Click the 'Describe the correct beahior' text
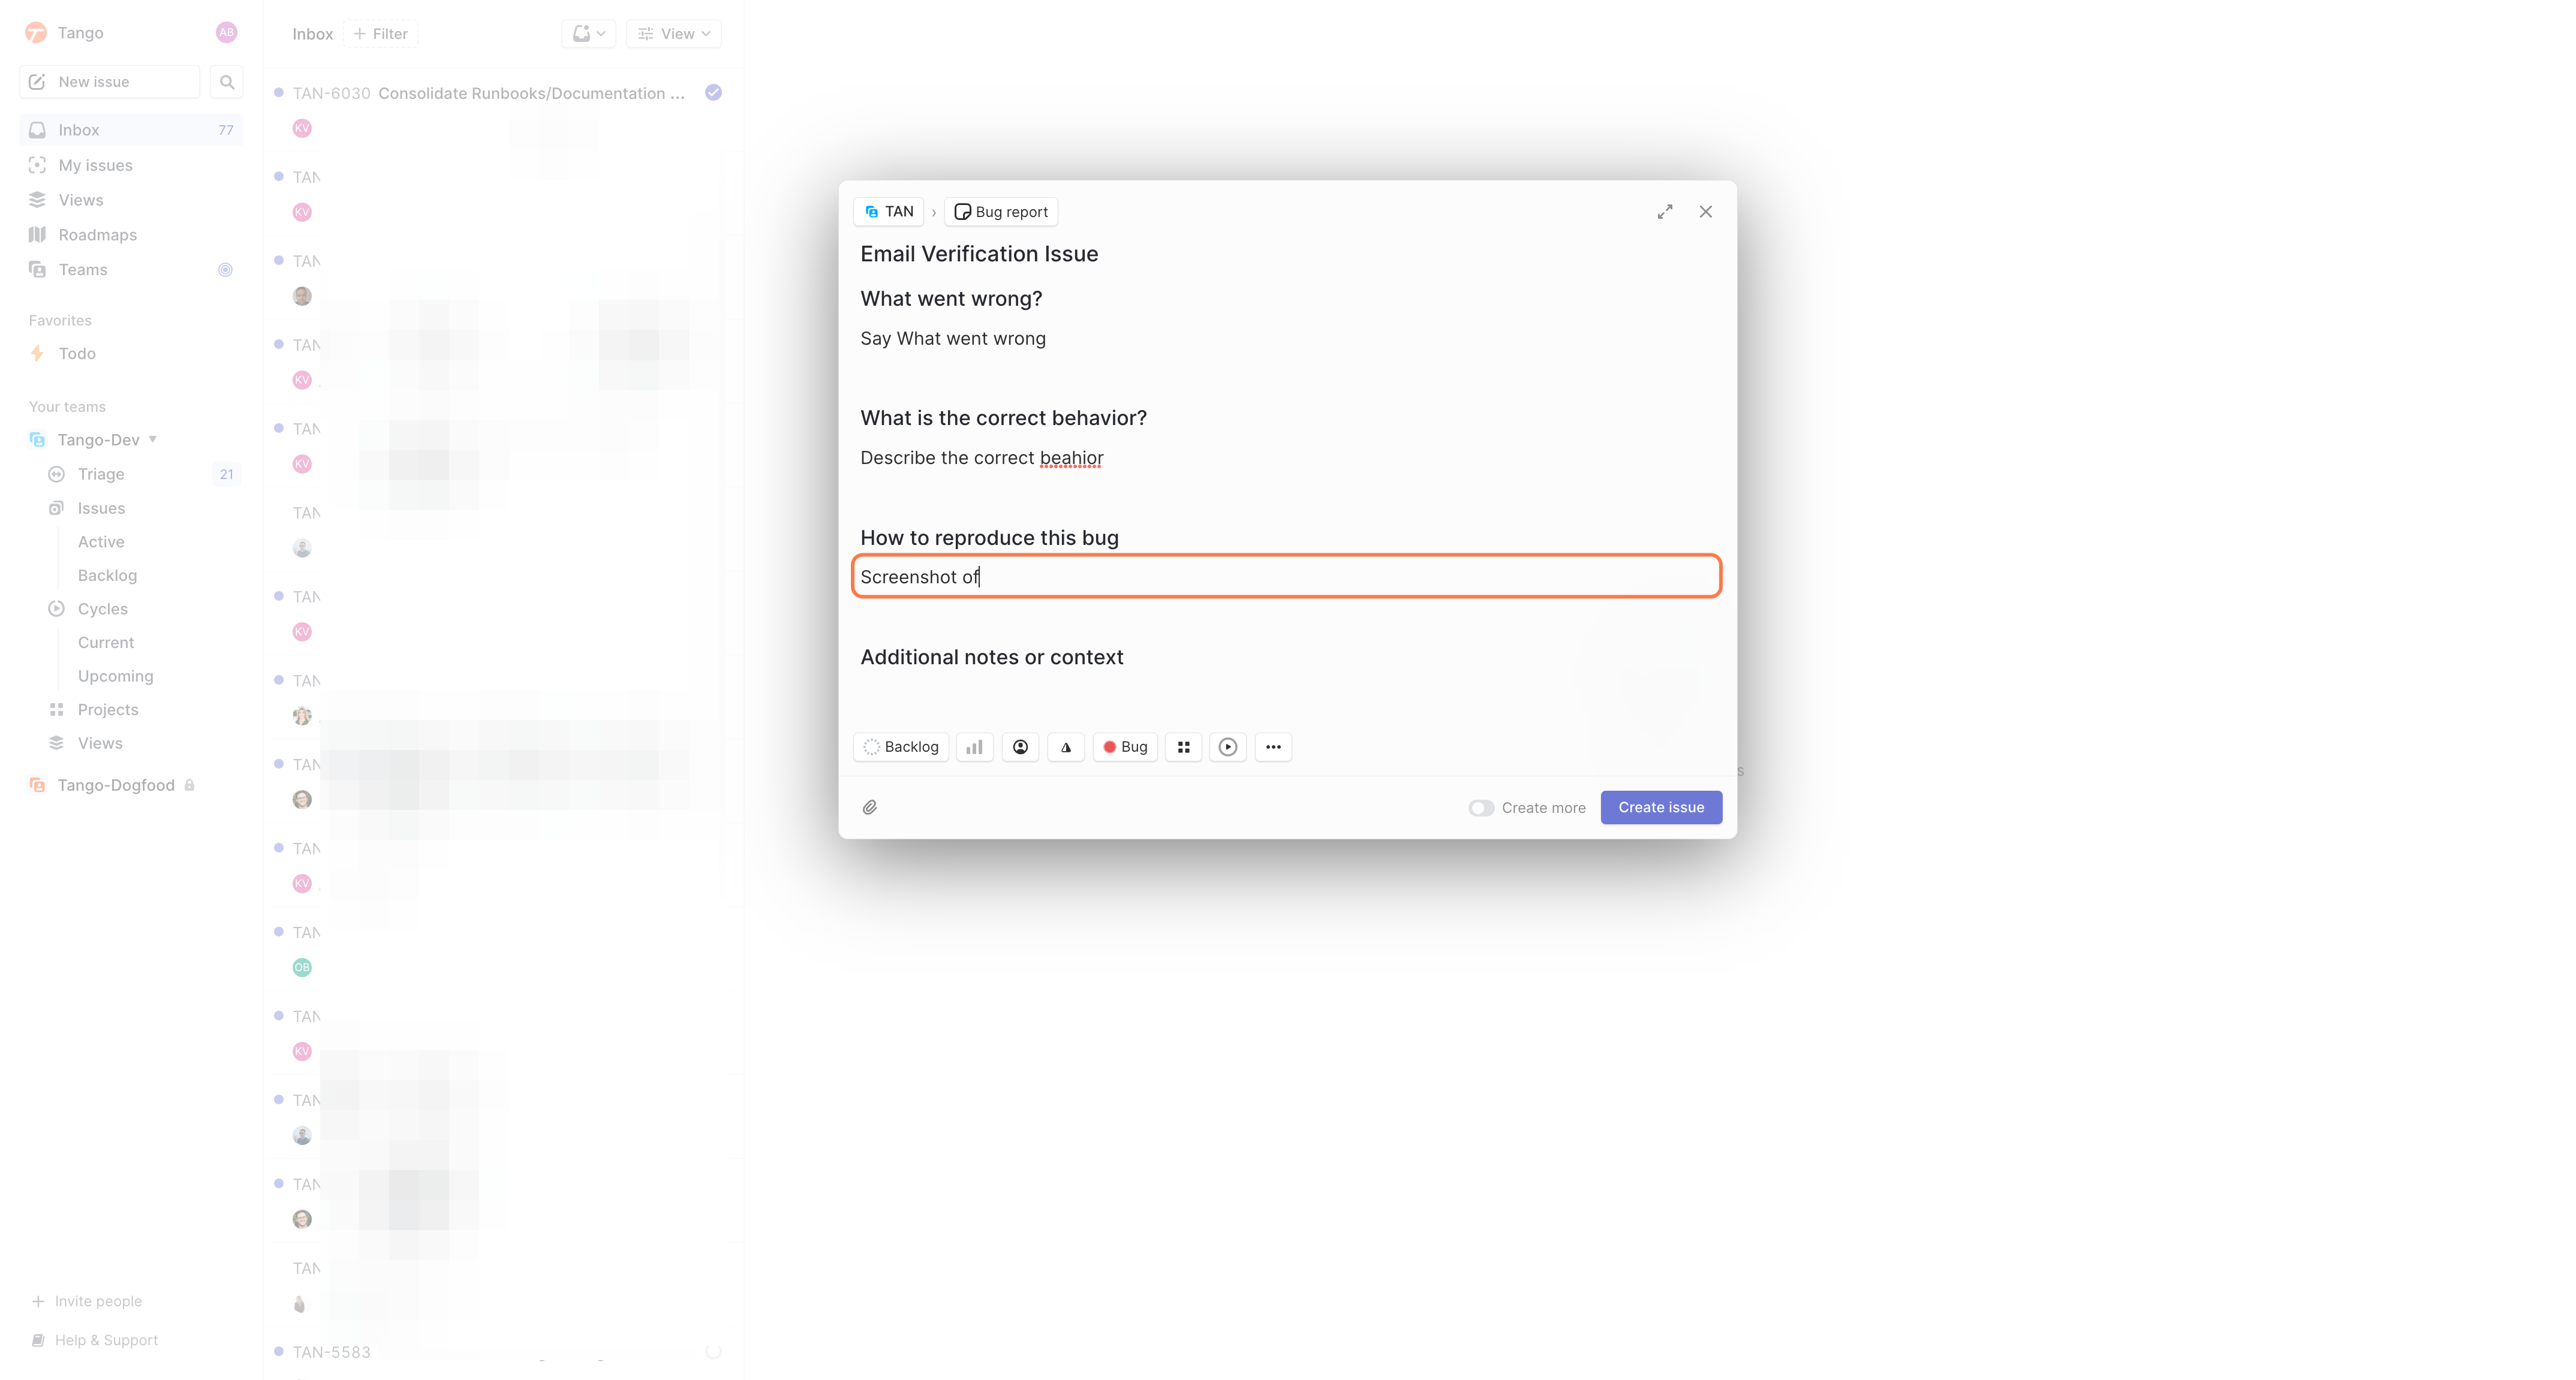The width and height of the screenshot is (2576, 1380). tap(982, 458)
